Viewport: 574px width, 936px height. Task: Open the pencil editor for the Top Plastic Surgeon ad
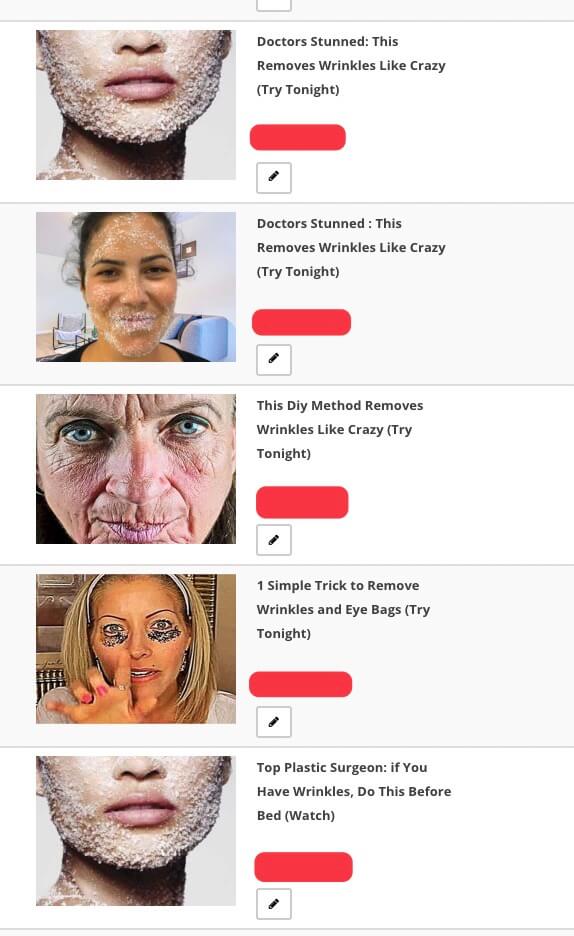tap(274, 904)
